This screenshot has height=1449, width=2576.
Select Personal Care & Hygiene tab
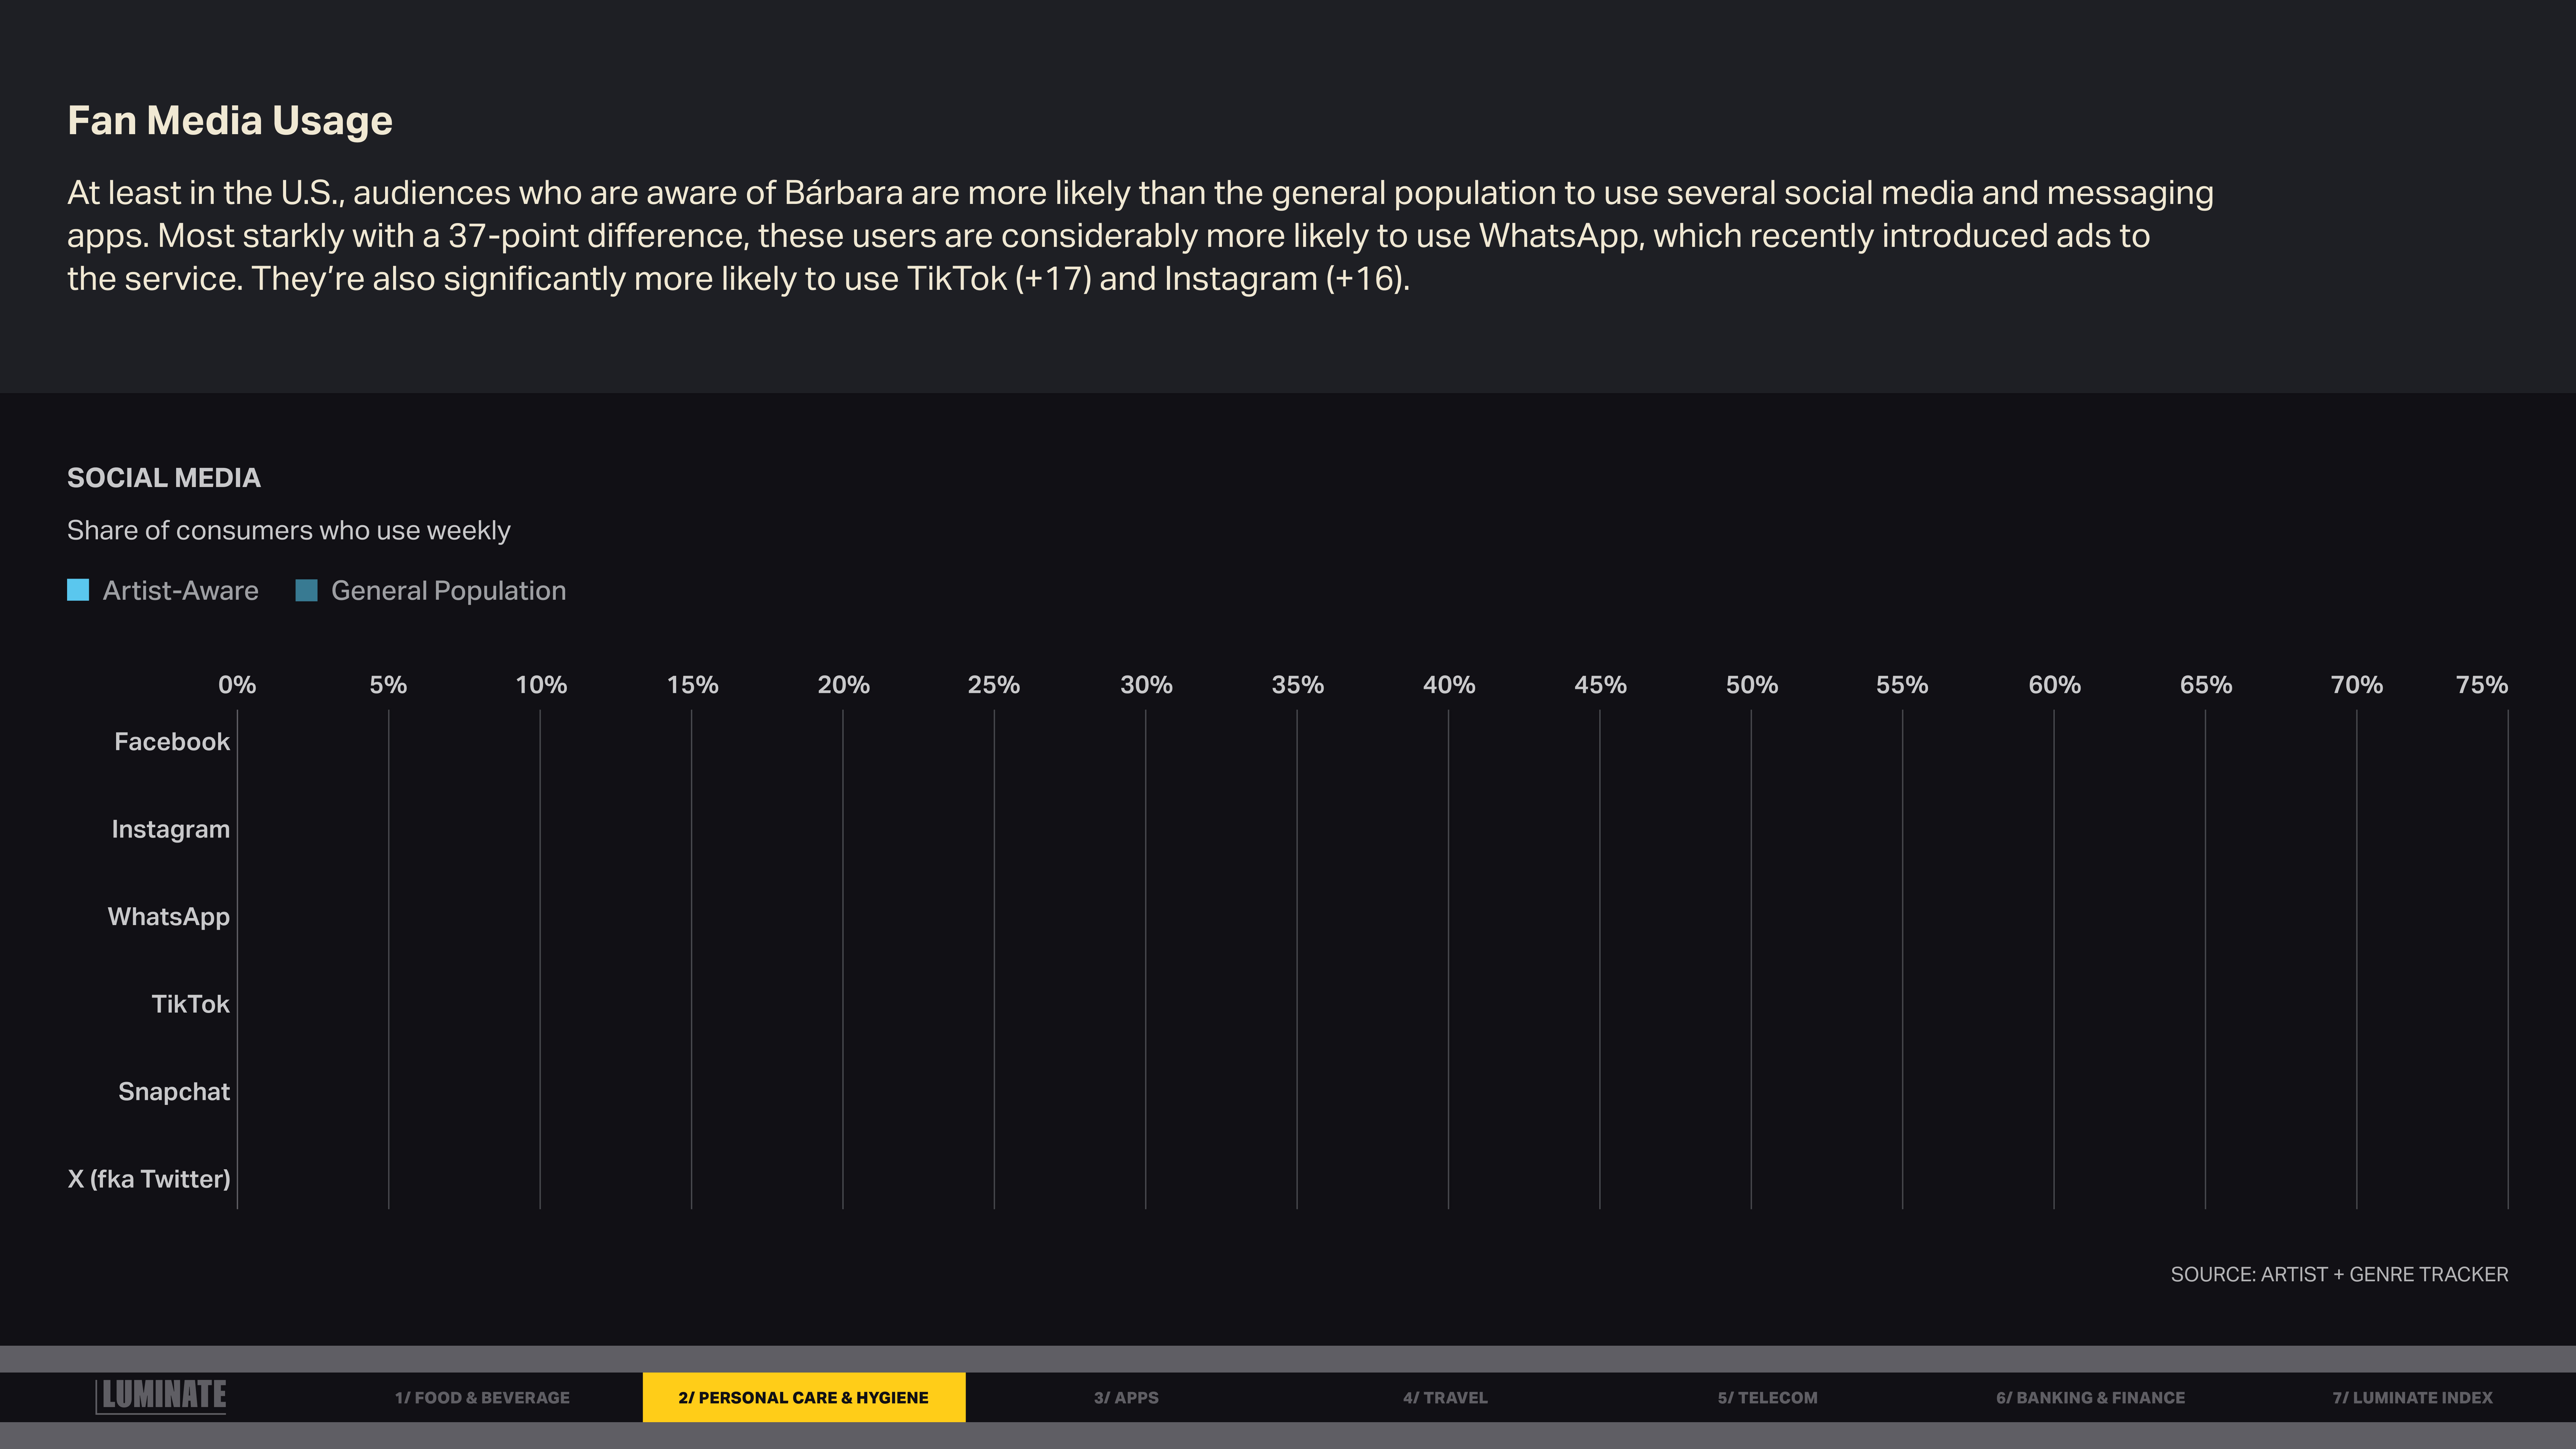pos(803,1397)
